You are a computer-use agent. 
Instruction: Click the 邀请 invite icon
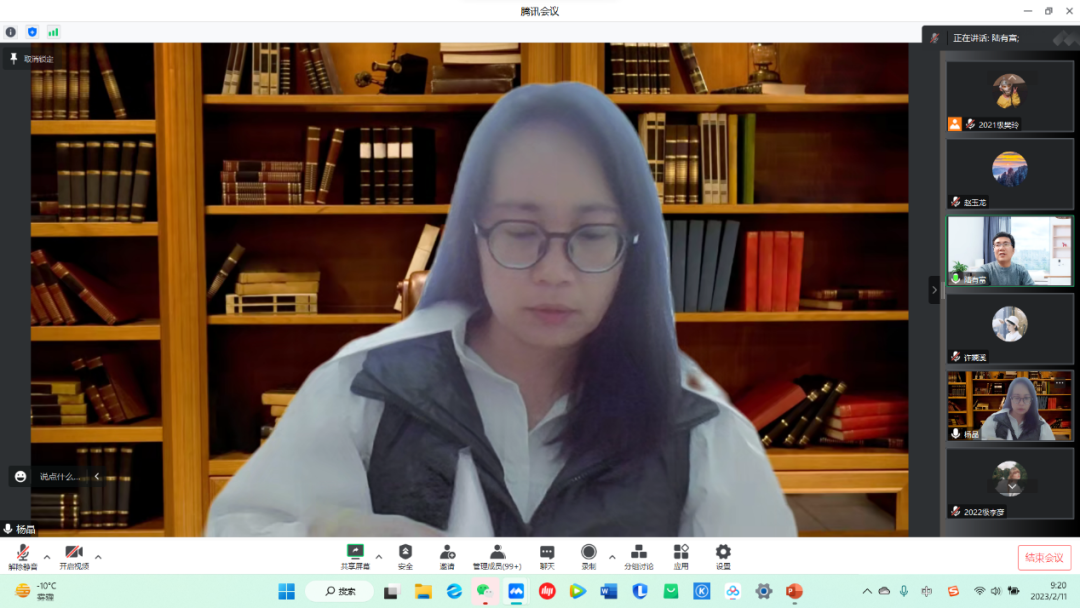pyautogui.click(x=447, y=556)
